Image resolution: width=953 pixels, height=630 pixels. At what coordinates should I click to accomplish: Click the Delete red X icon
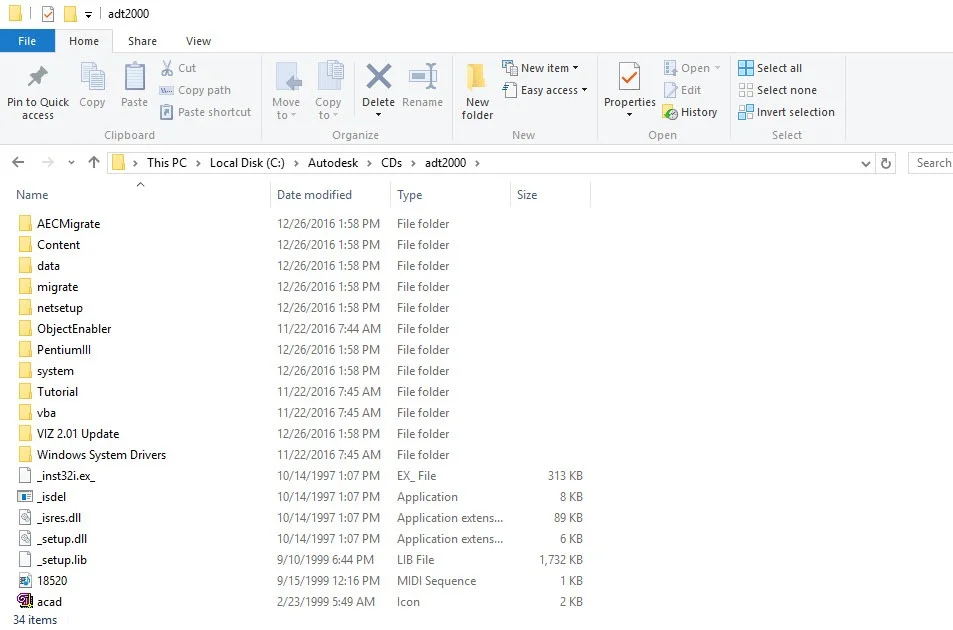(x=378, y=77)
